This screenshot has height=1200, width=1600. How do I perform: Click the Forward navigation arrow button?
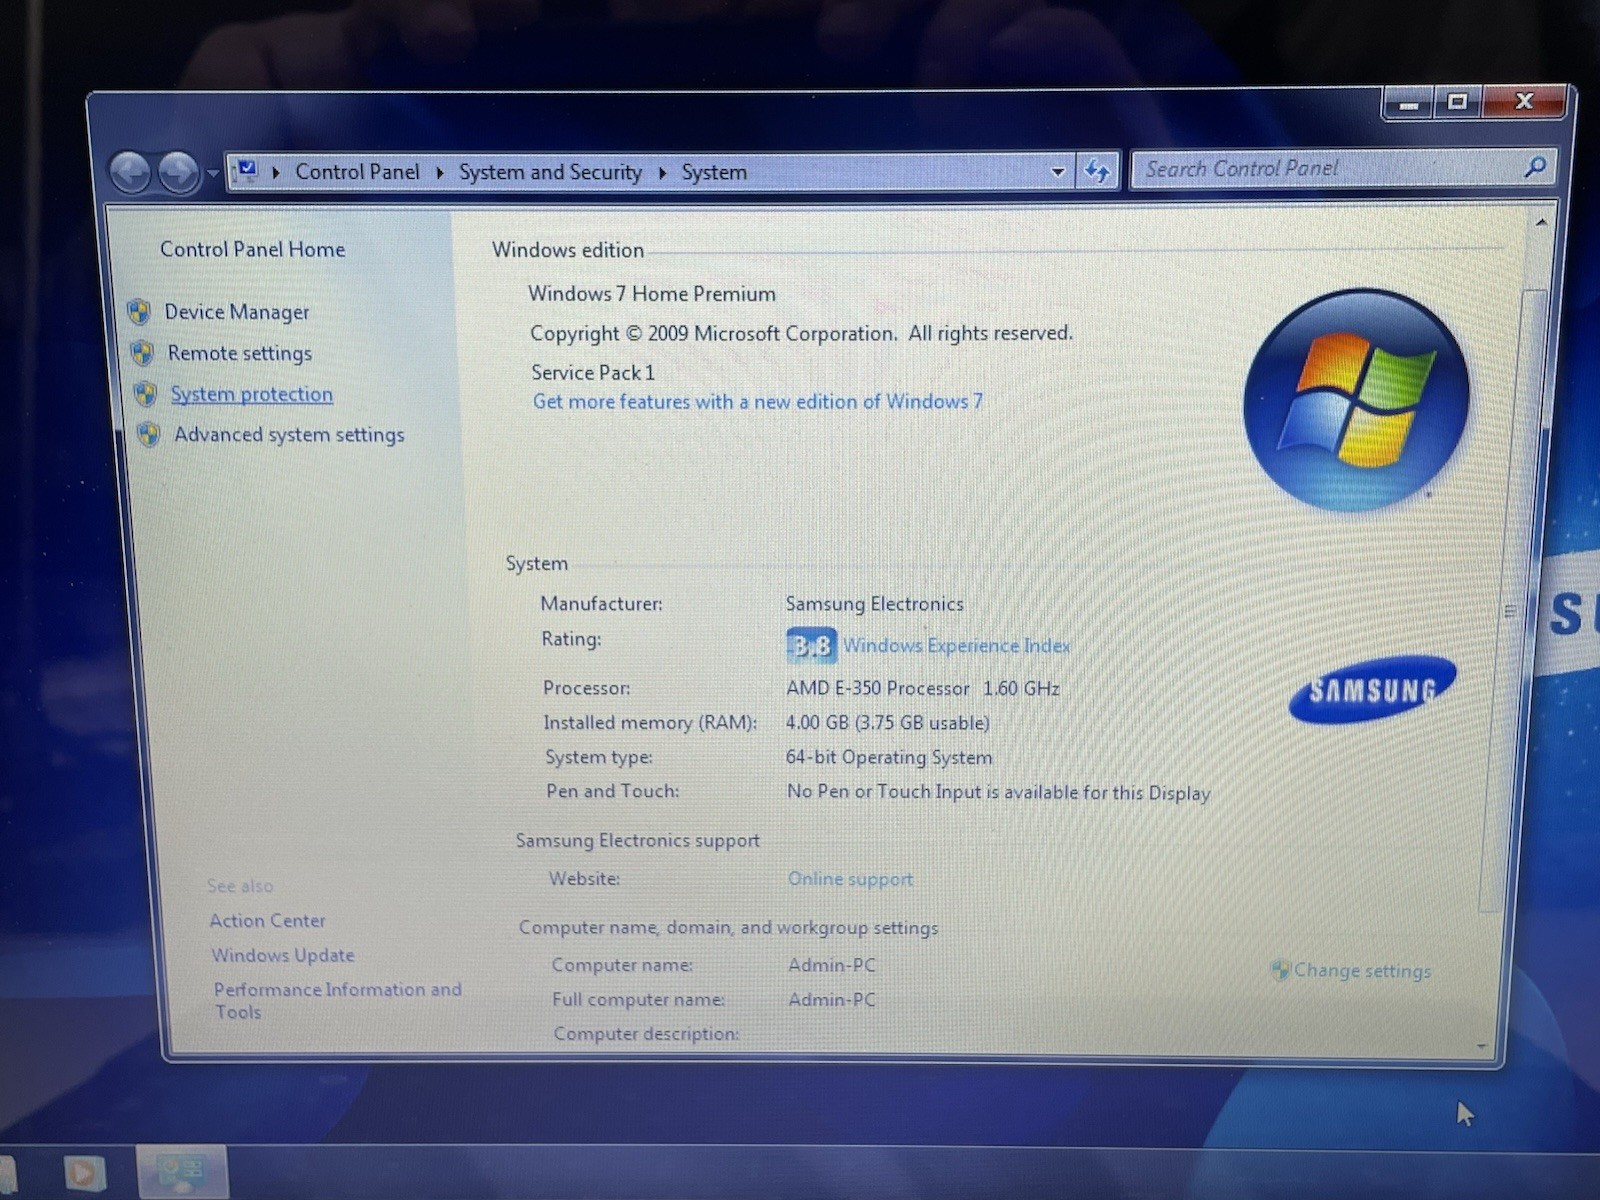tap(179, 173)
